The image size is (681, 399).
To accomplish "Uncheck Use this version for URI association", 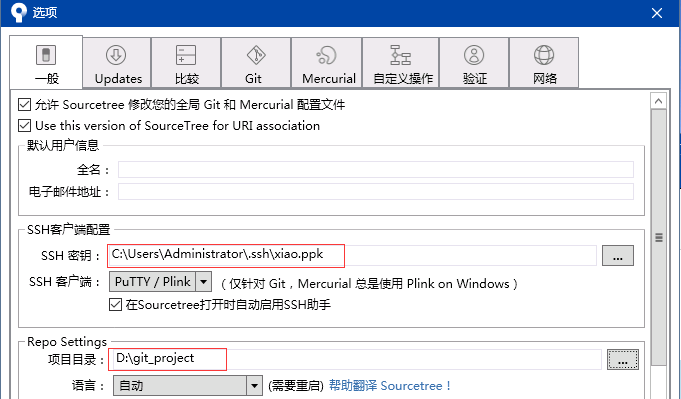I will (x=24, y=125).
